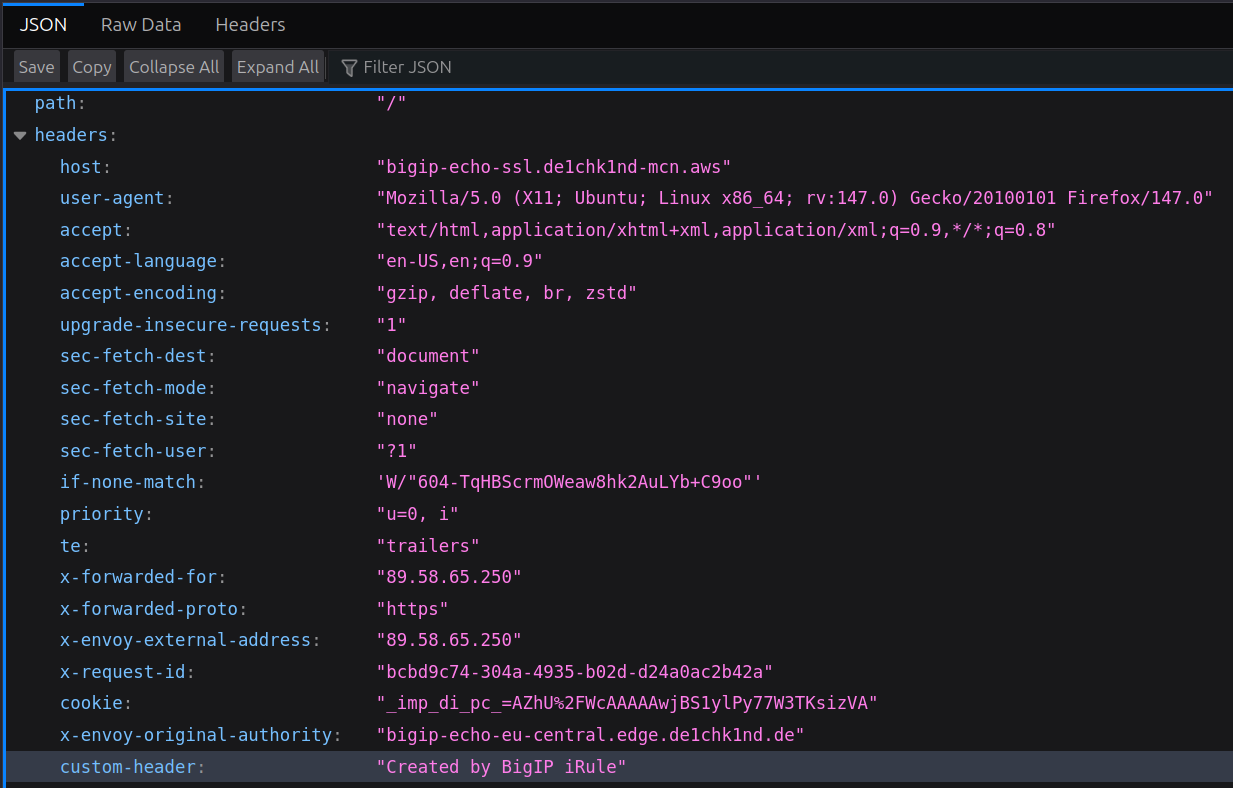This screenshot has height=788, width=1233.
Task: Click the bcbd9c74-304a request id value
Action: click(575, 672)
